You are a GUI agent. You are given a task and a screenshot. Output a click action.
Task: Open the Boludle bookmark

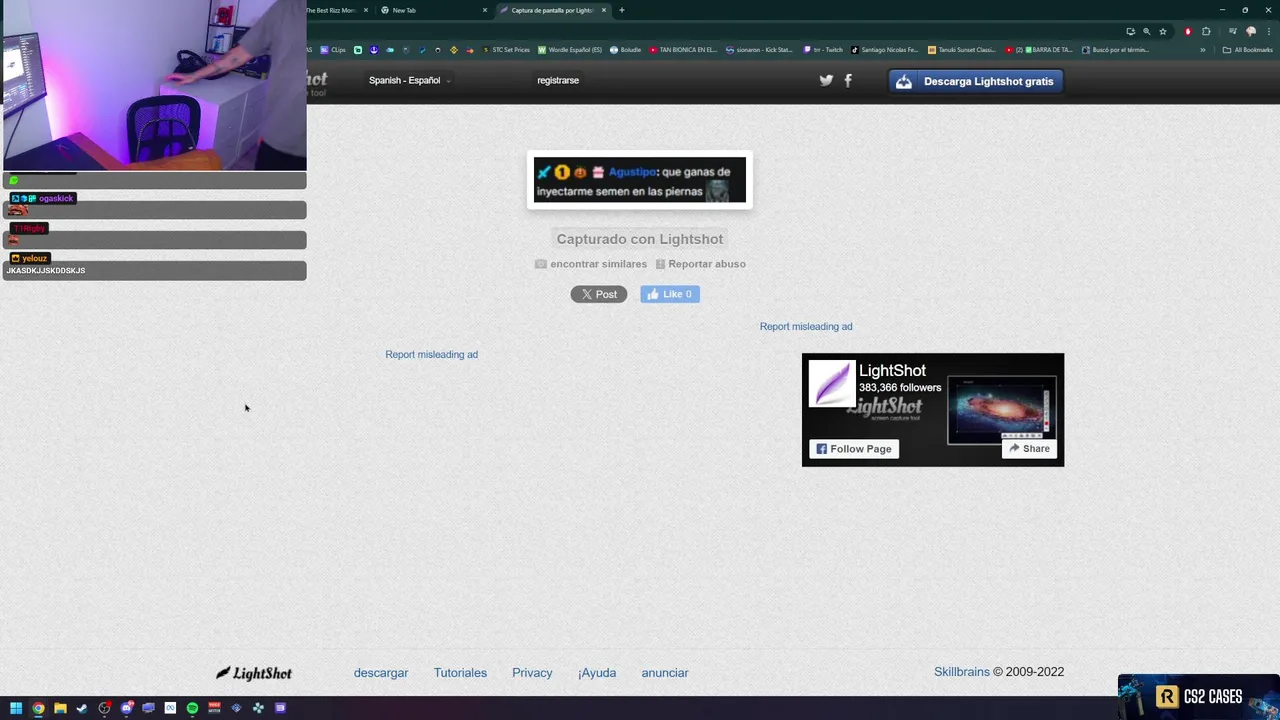625,50
